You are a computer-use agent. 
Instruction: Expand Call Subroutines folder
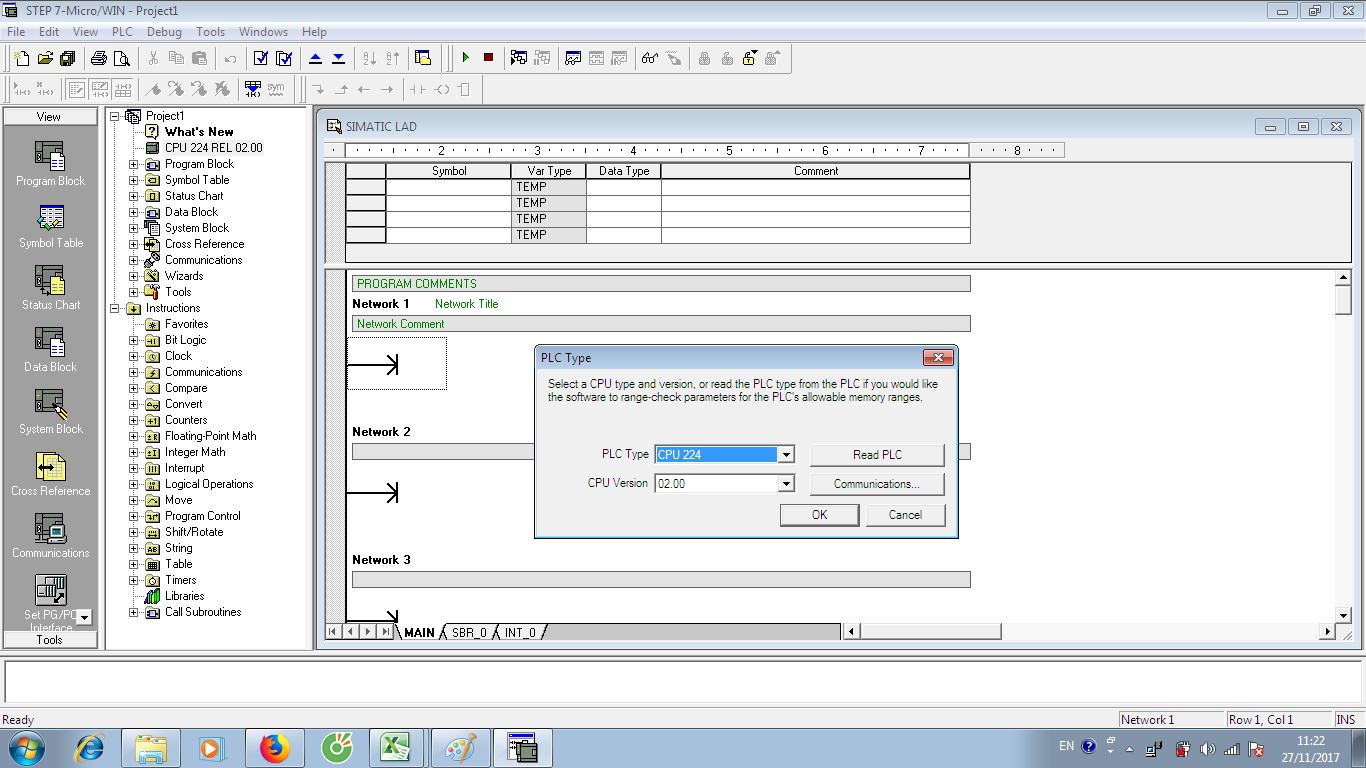click(x=134, y=612)
